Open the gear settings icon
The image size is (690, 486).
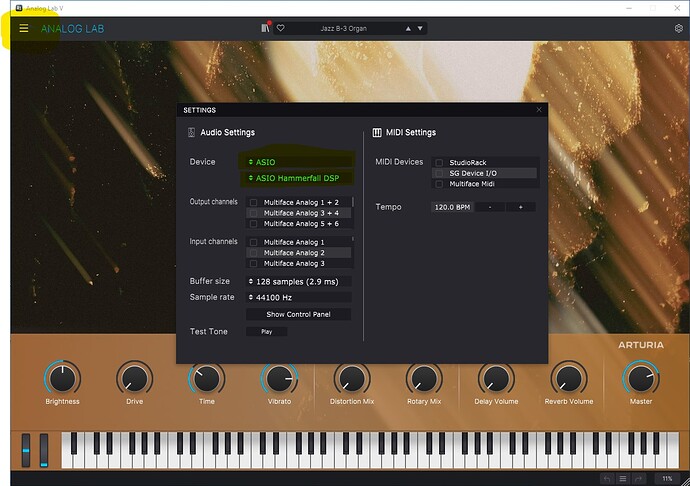pyautogui.click(x=679, y=29)
